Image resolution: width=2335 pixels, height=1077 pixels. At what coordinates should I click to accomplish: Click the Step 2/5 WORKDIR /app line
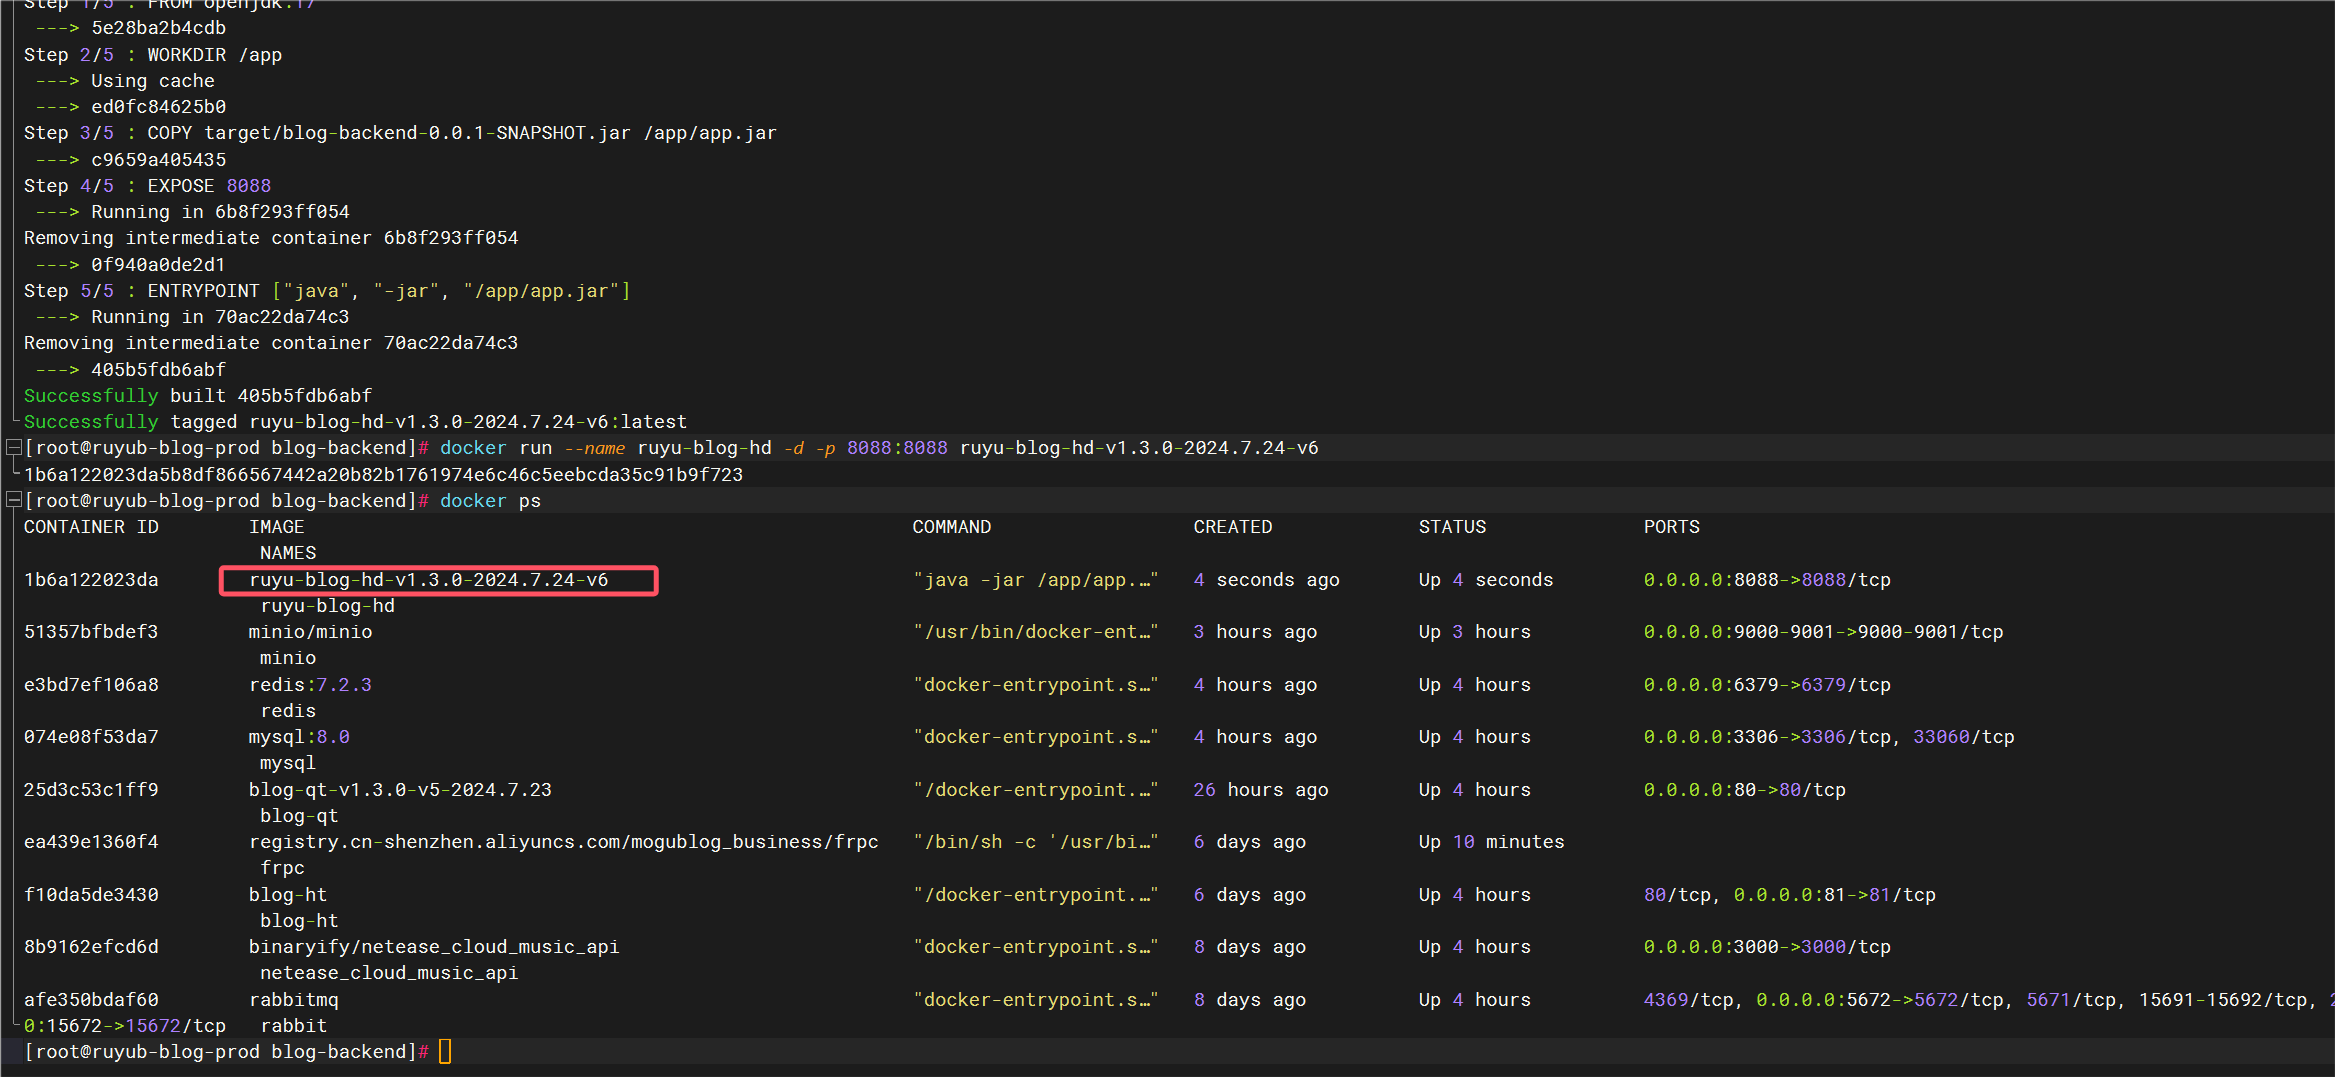(x=153, y=55)
